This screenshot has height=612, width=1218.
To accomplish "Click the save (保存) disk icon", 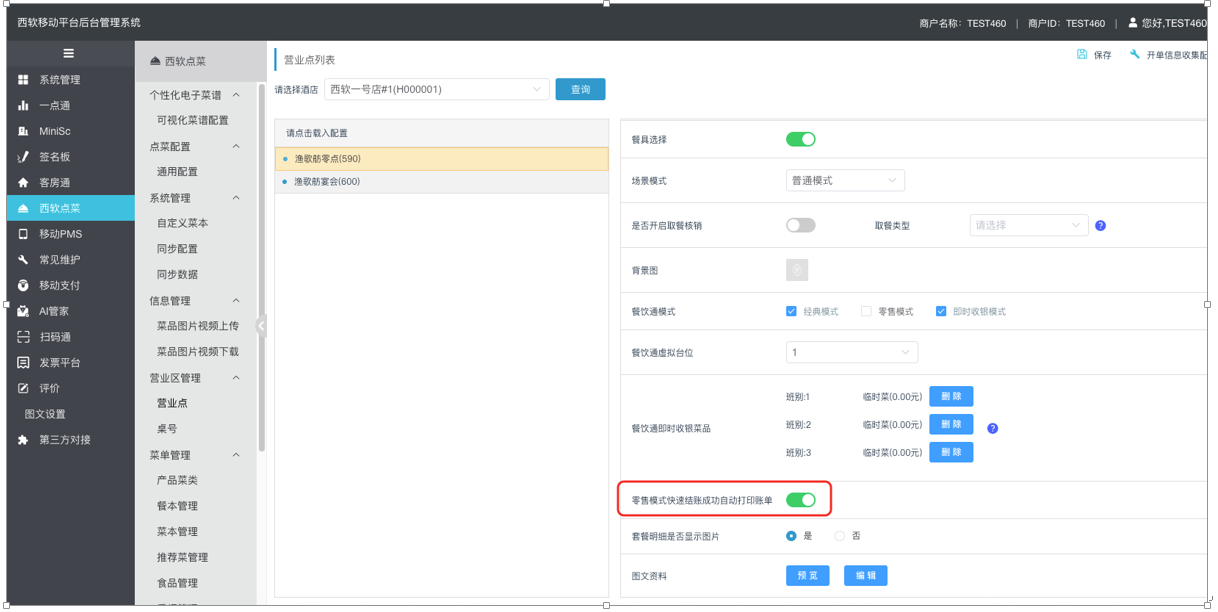I will pos(1082,55).
